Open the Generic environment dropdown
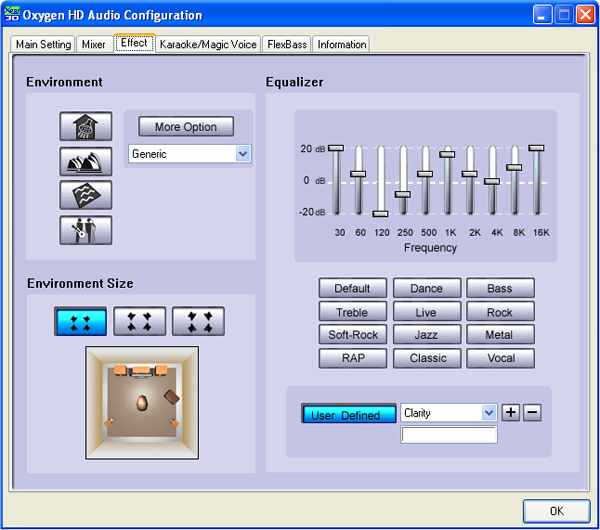This screenshot has width=600, height=530. coord(190,154)
